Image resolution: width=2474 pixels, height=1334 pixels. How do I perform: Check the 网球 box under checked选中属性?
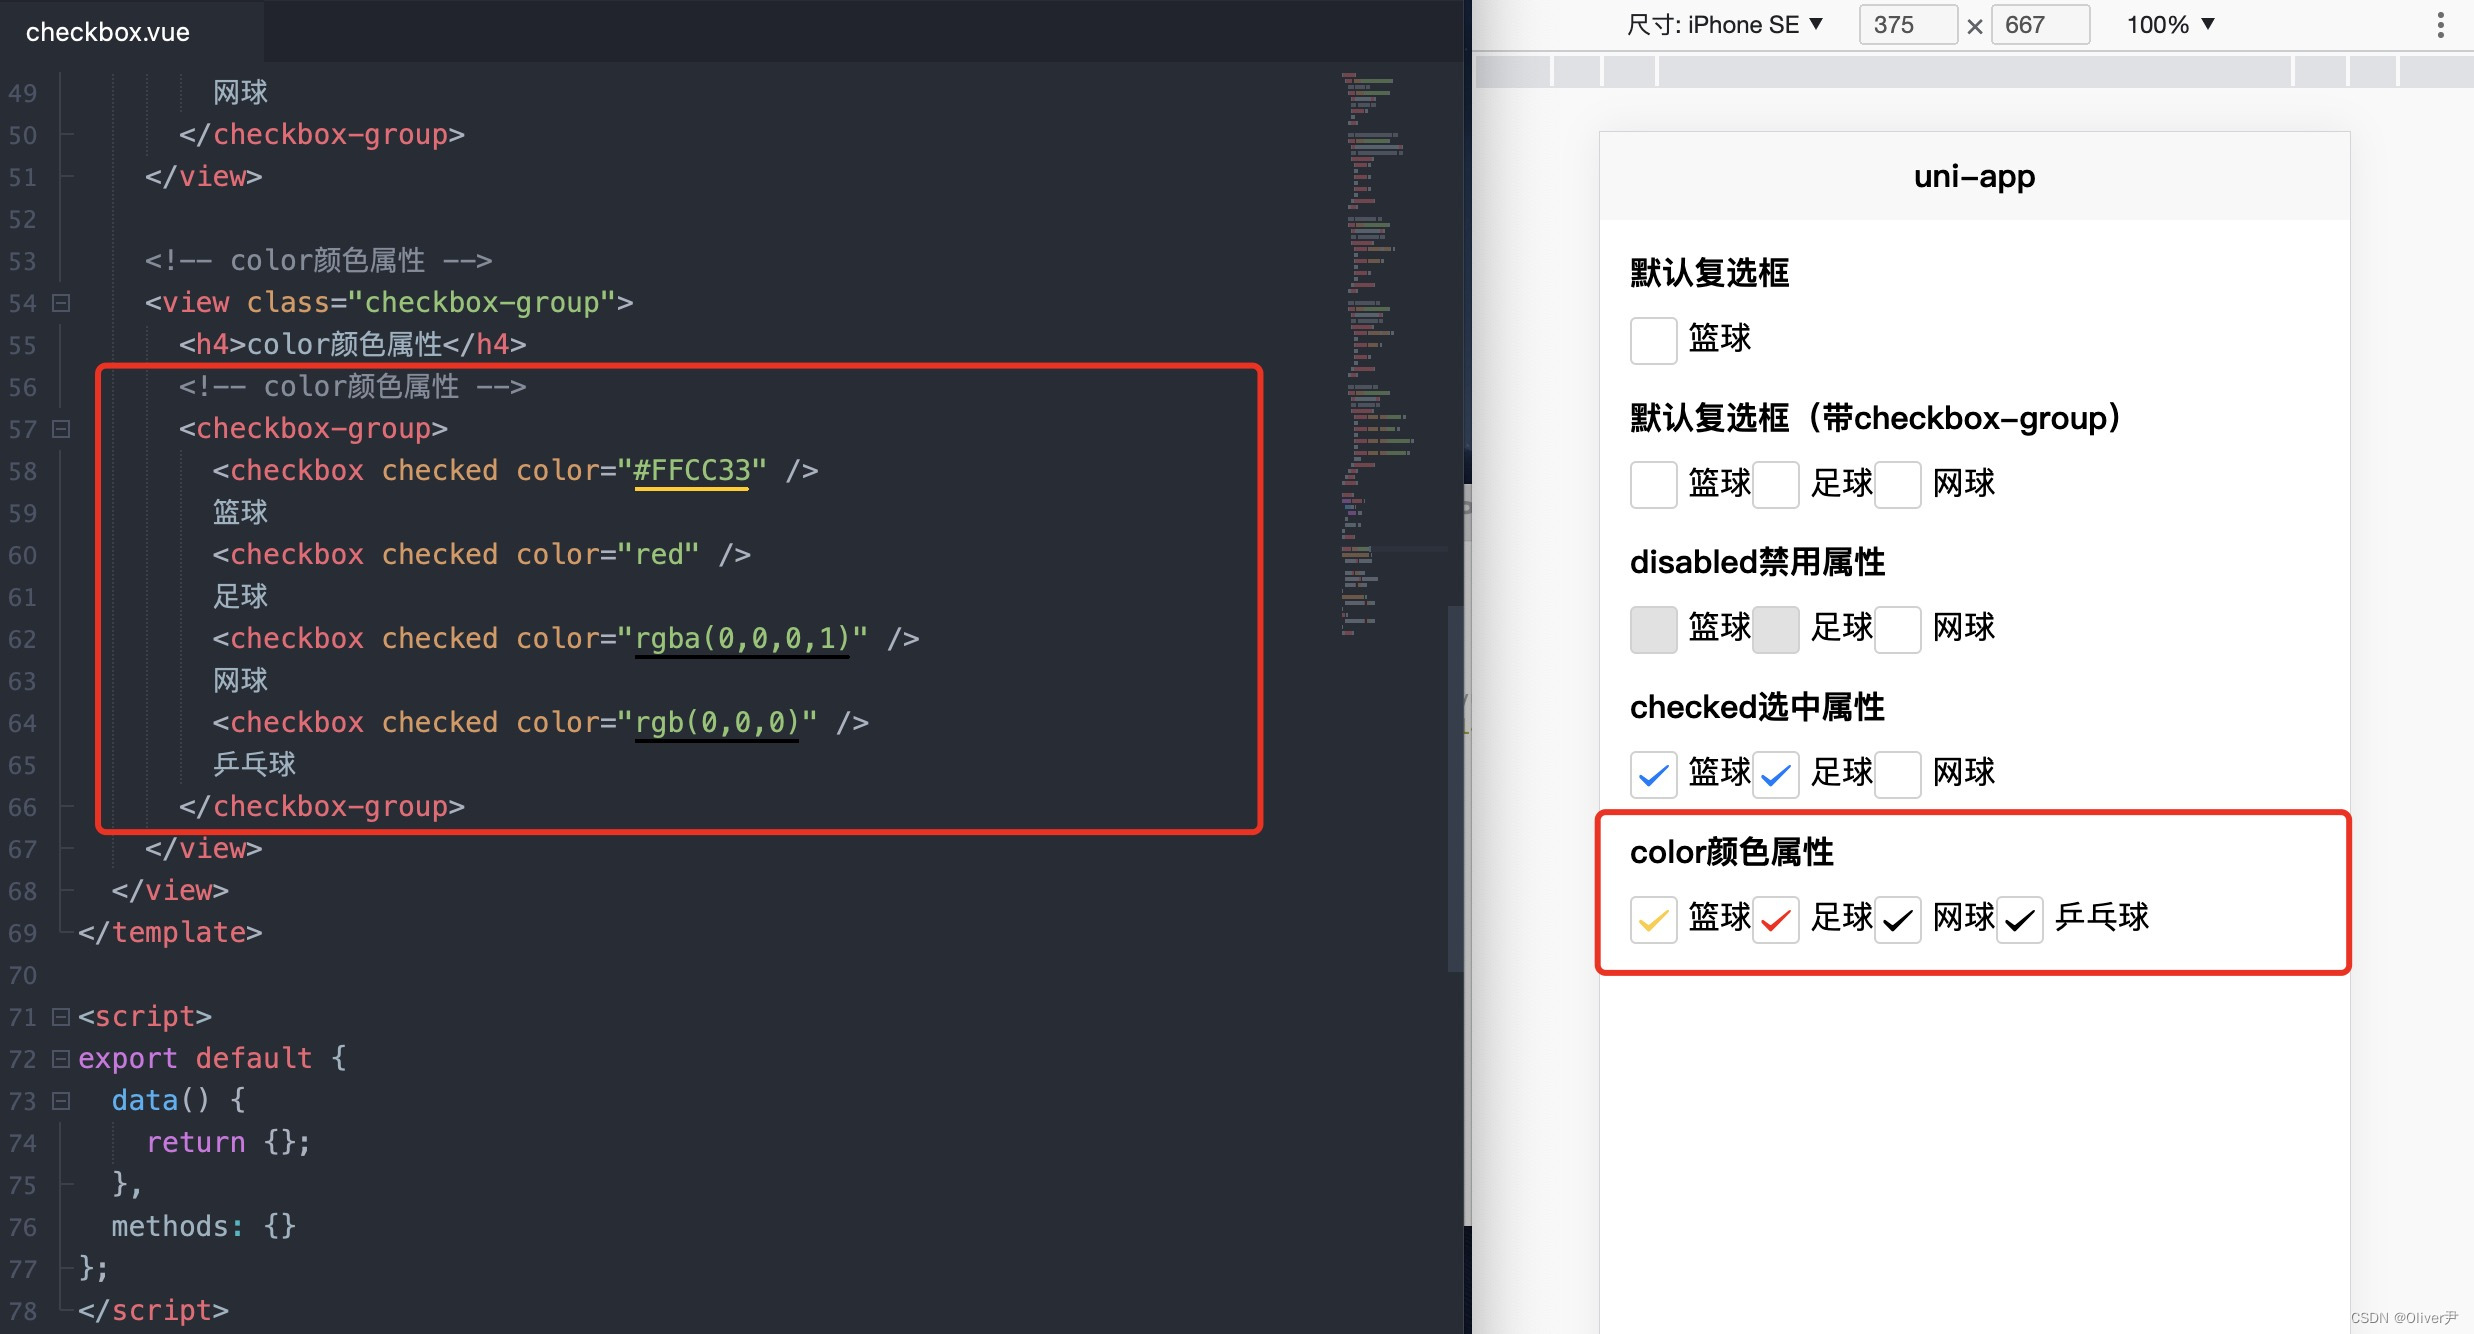click(1897, 774)
